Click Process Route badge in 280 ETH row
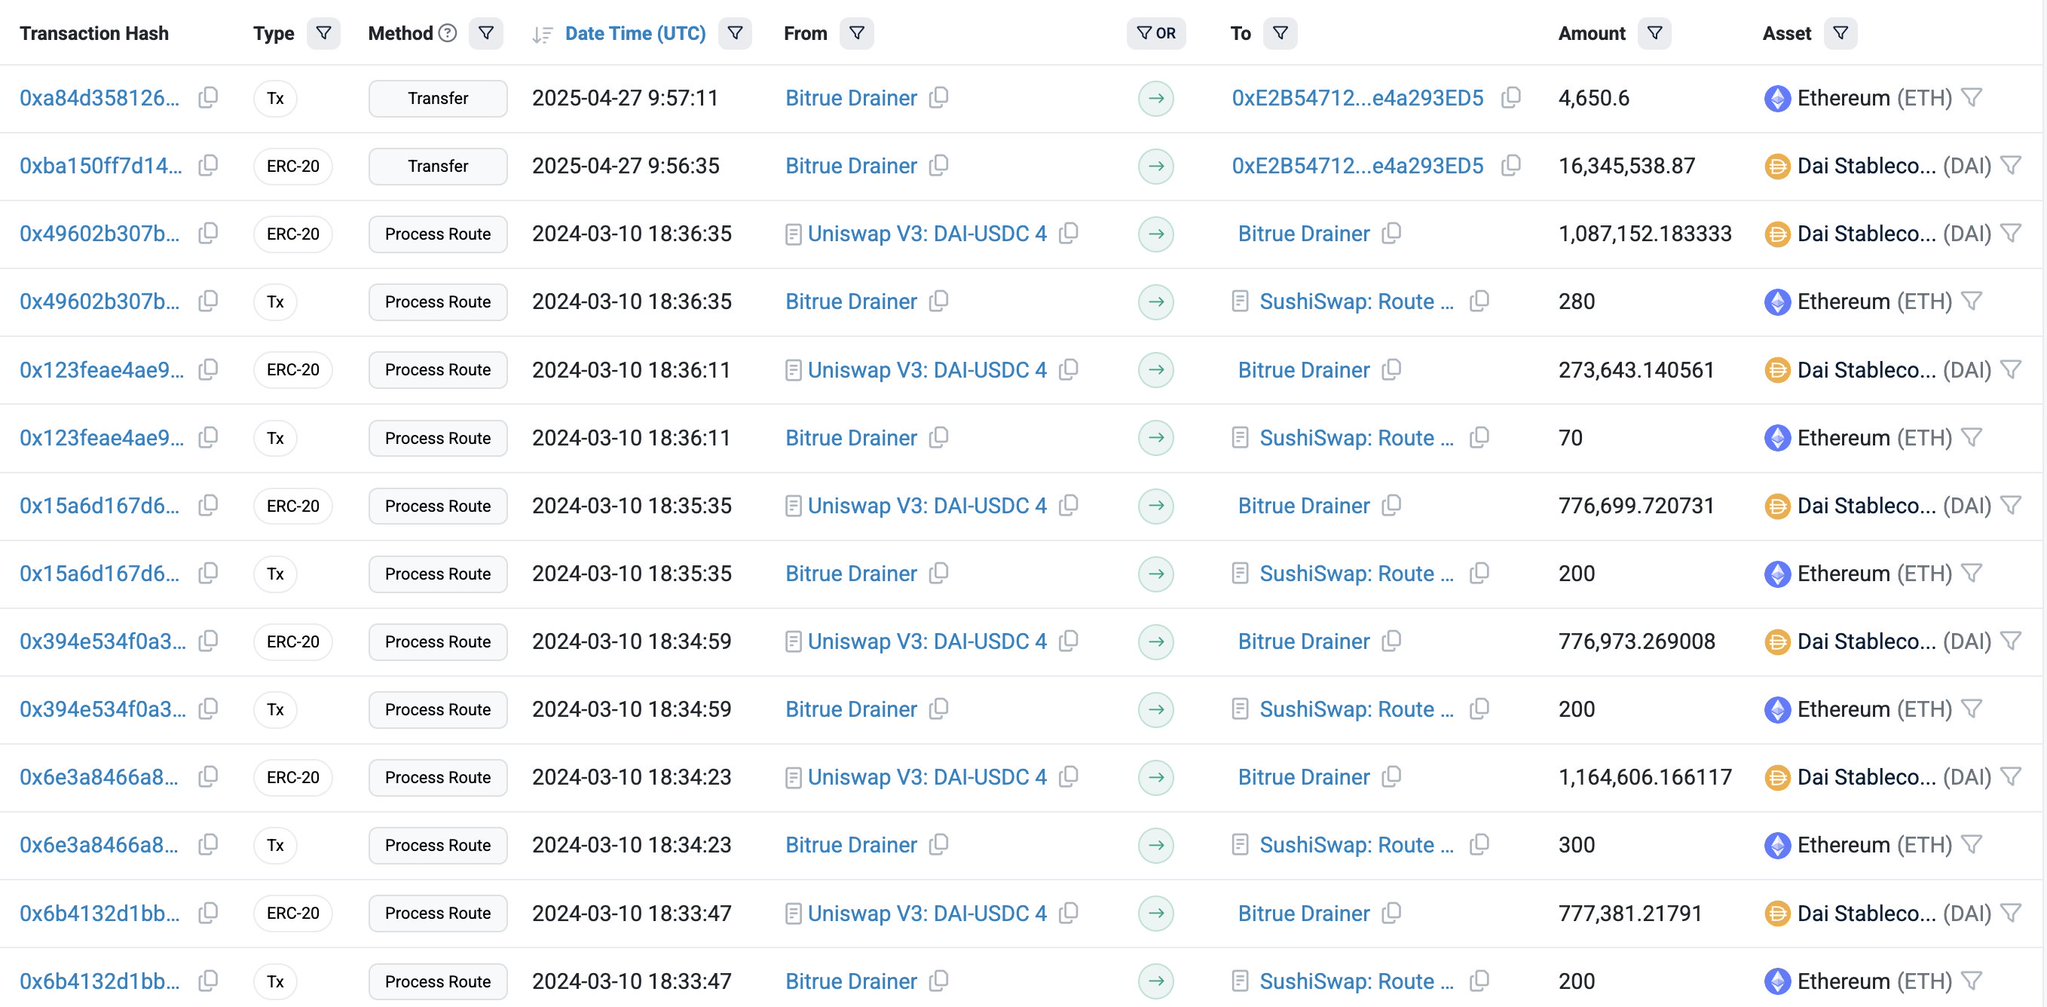Viewport: 2047px width, 1007px height. pos(438,302)
